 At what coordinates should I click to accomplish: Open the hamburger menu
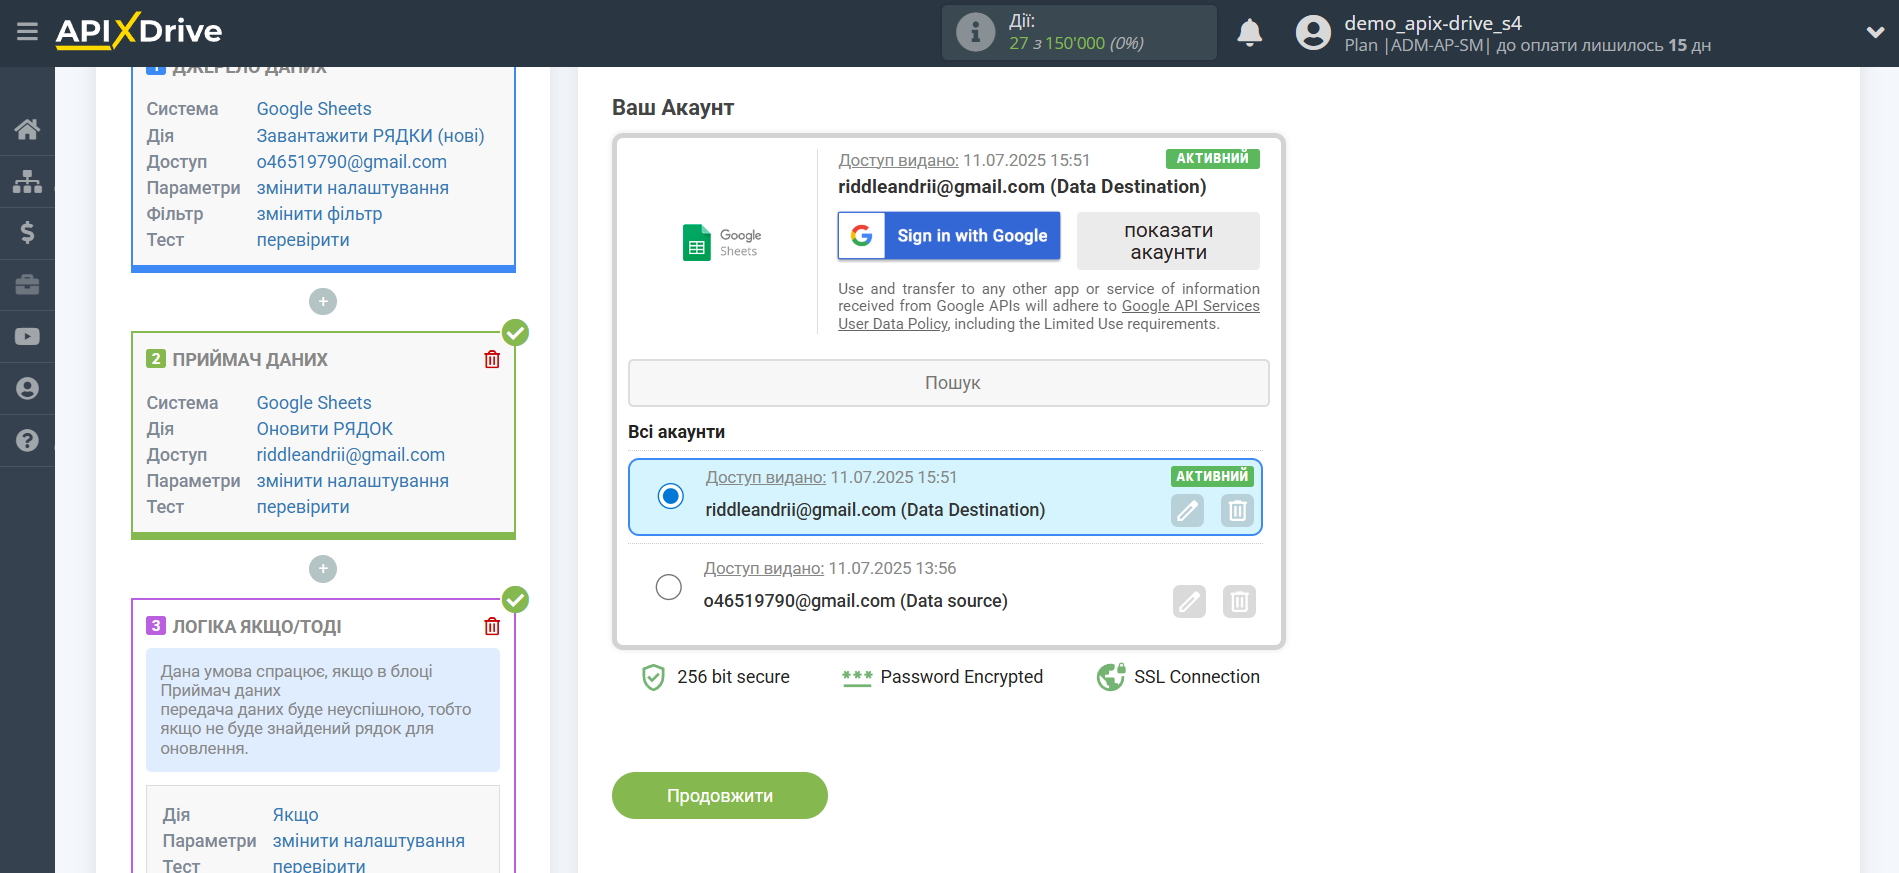pos(27,32)
